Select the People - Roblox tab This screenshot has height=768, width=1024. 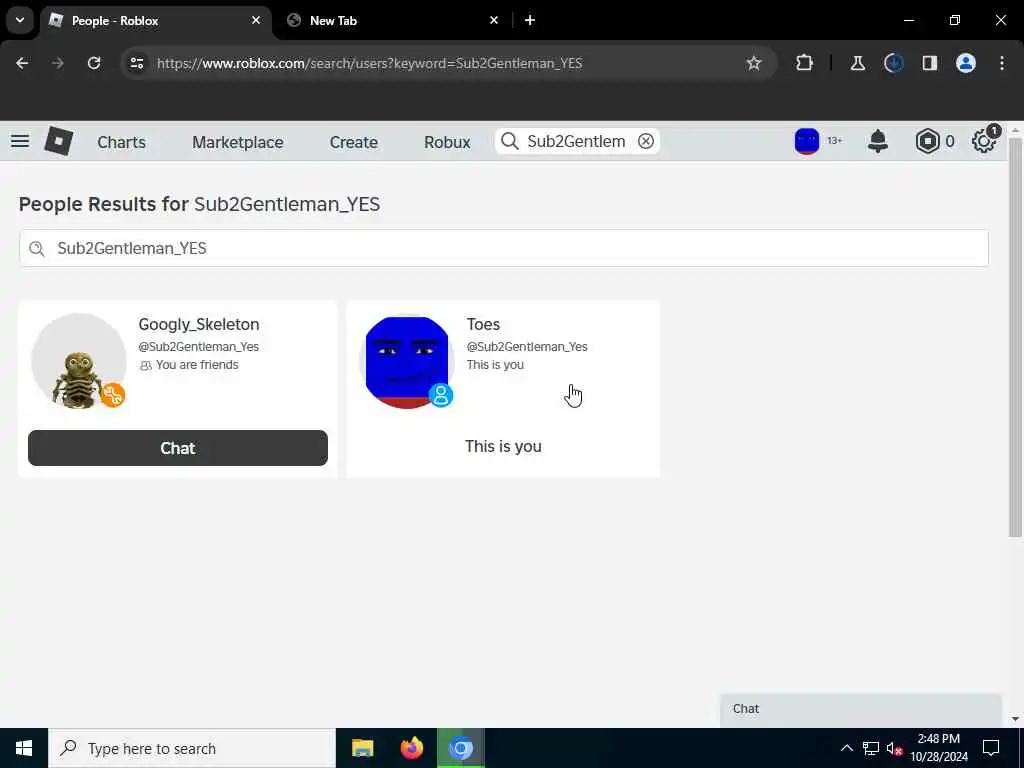point(155,20)
